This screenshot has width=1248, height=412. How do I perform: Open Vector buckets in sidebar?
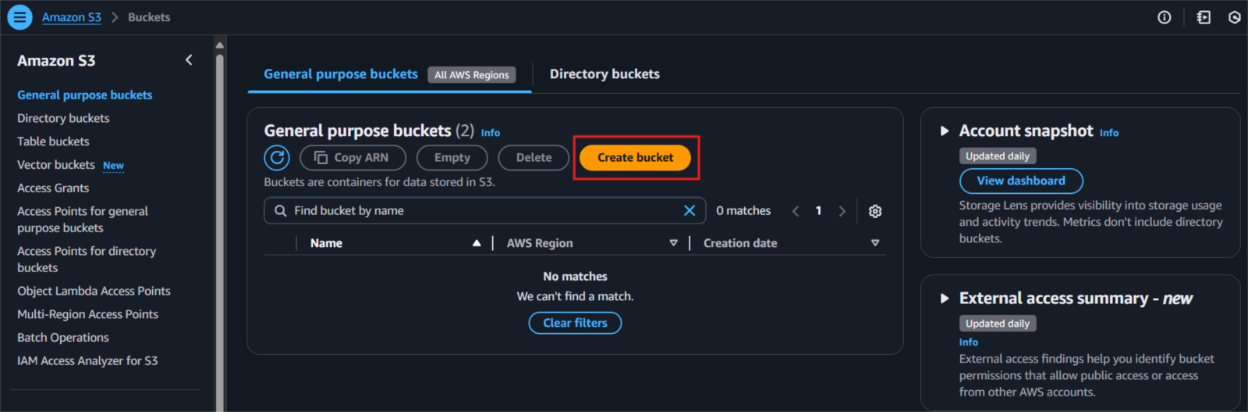click(56, 164)
